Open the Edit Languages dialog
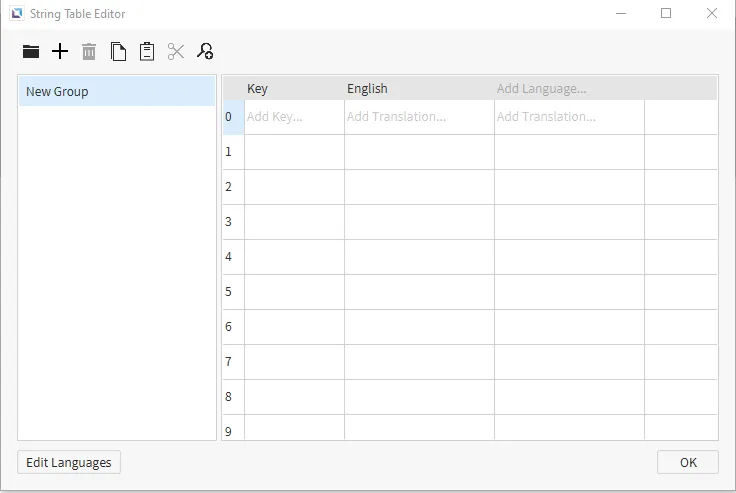 pos(69,463)
